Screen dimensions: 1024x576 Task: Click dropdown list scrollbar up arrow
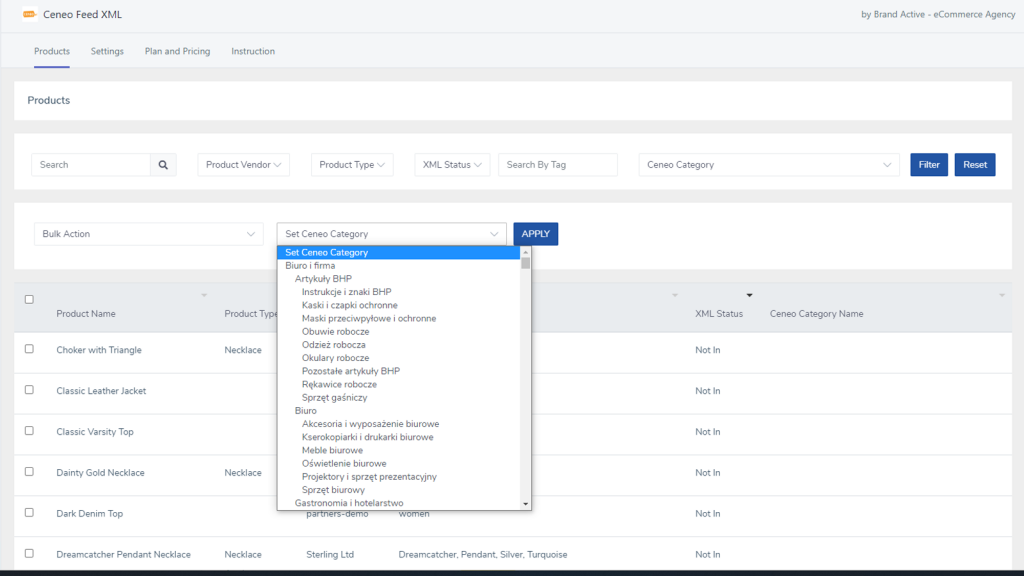pos(526,252)
